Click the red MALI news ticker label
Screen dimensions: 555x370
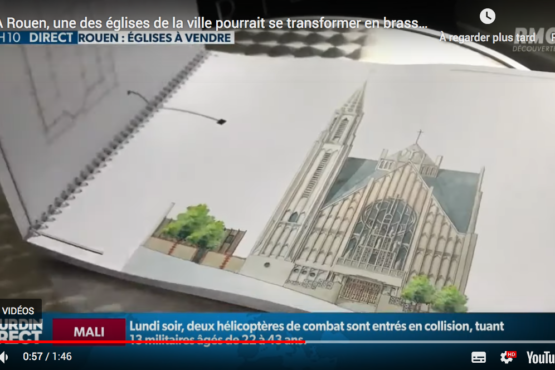tap(89, 332)
